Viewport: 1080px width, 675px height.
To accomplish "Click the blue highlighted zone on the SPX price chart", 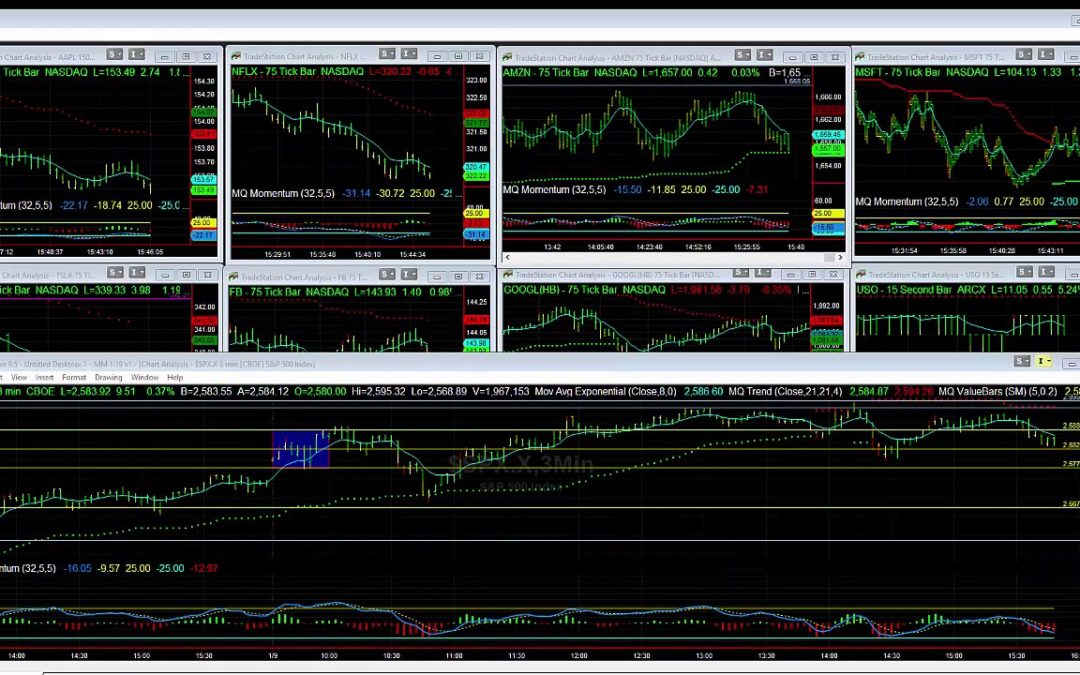I will click(x=299, y=450).
